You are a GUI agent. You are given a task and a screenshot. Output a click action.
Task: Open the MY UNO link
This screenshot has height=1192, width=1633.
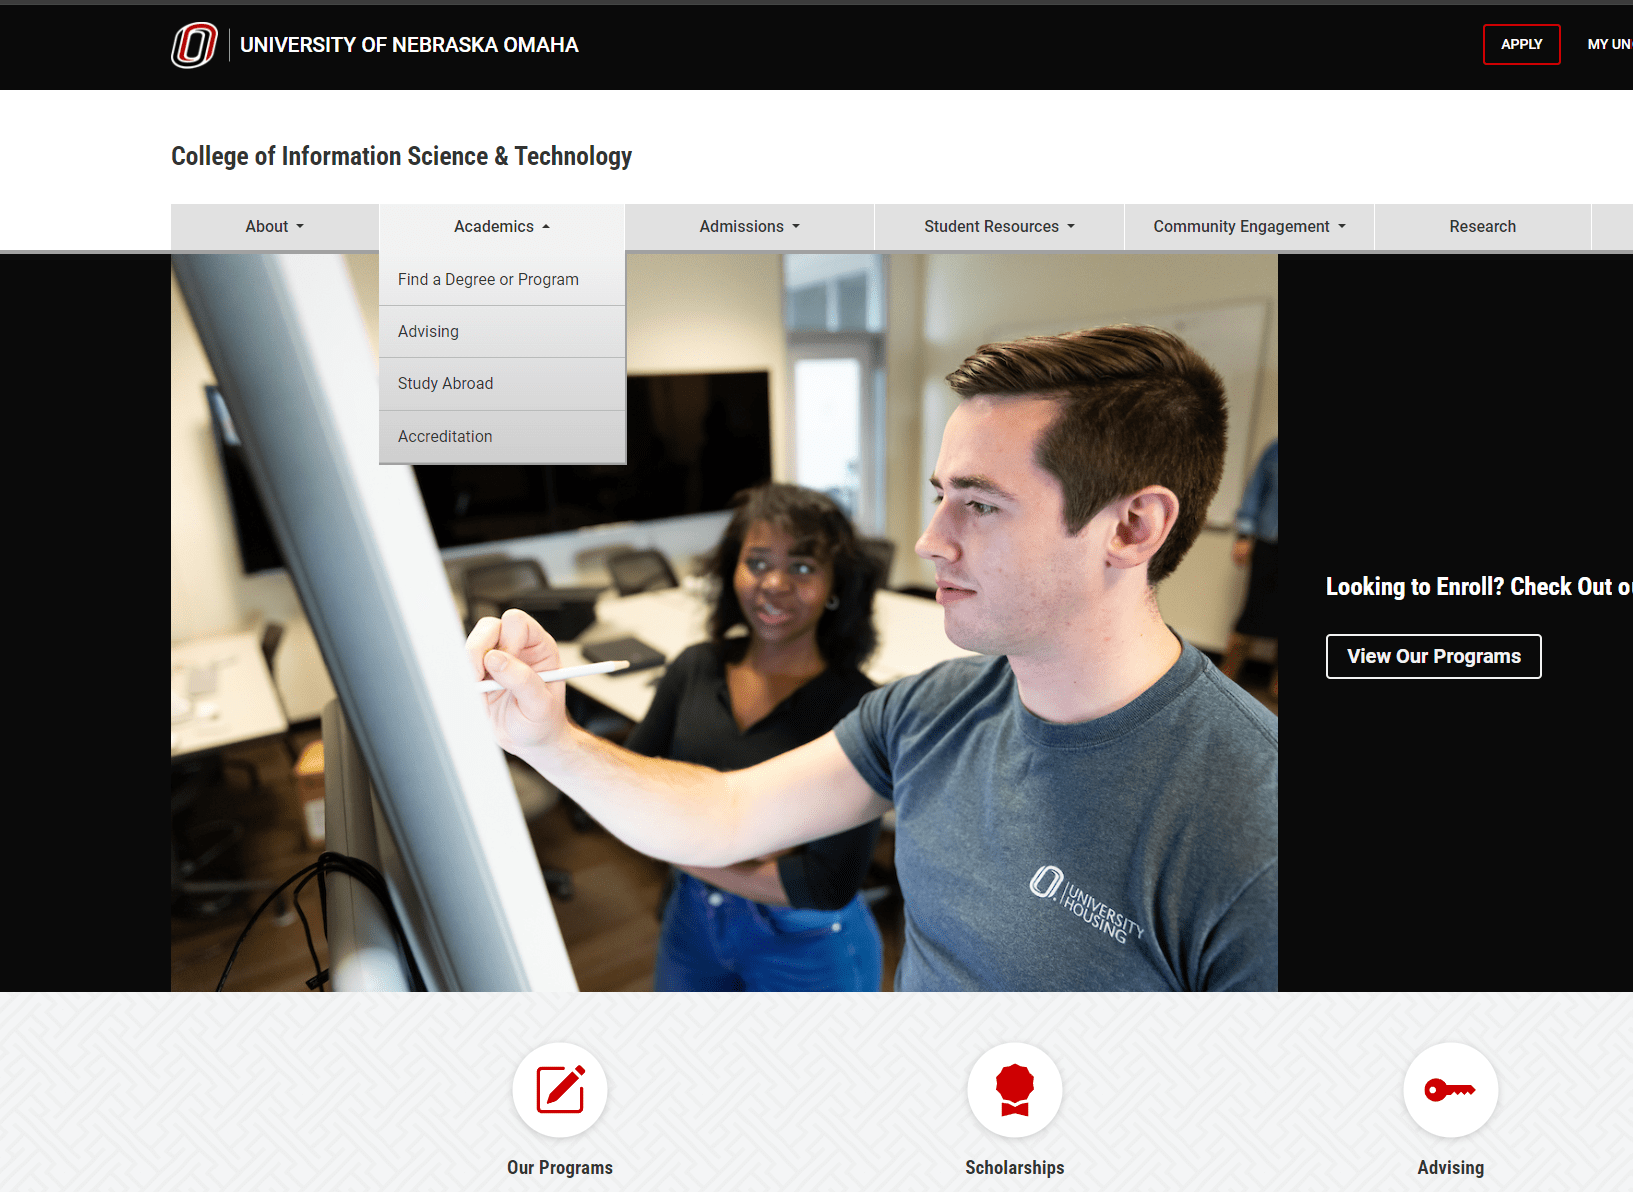click(1610, 44)
